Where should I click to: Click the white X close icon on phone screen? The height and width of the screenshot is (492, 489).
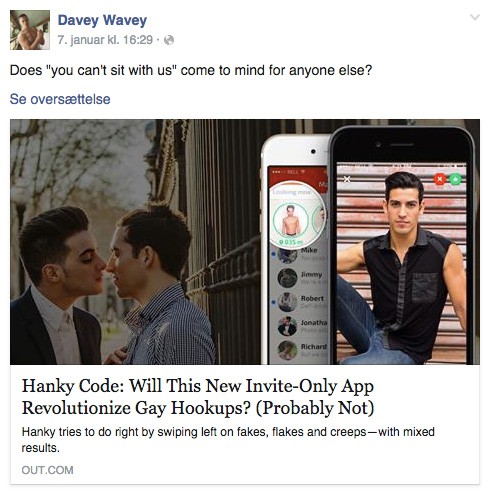(347, 179)
